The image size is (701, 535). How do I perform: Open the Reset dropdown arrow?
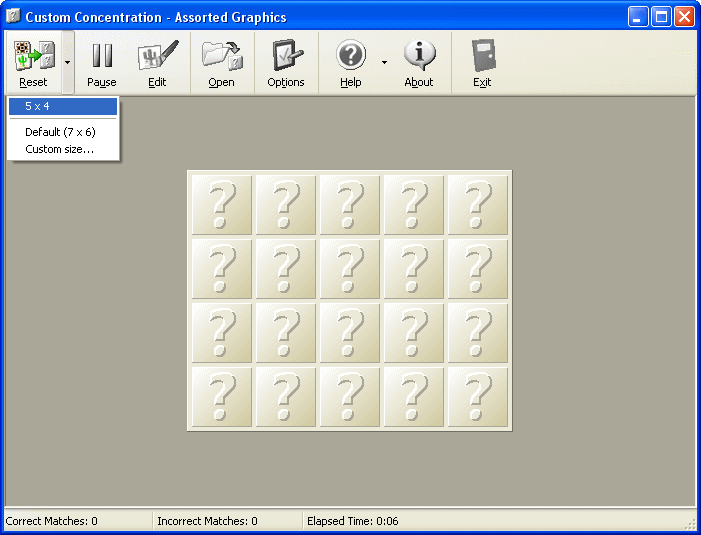[x=68, y=62]
